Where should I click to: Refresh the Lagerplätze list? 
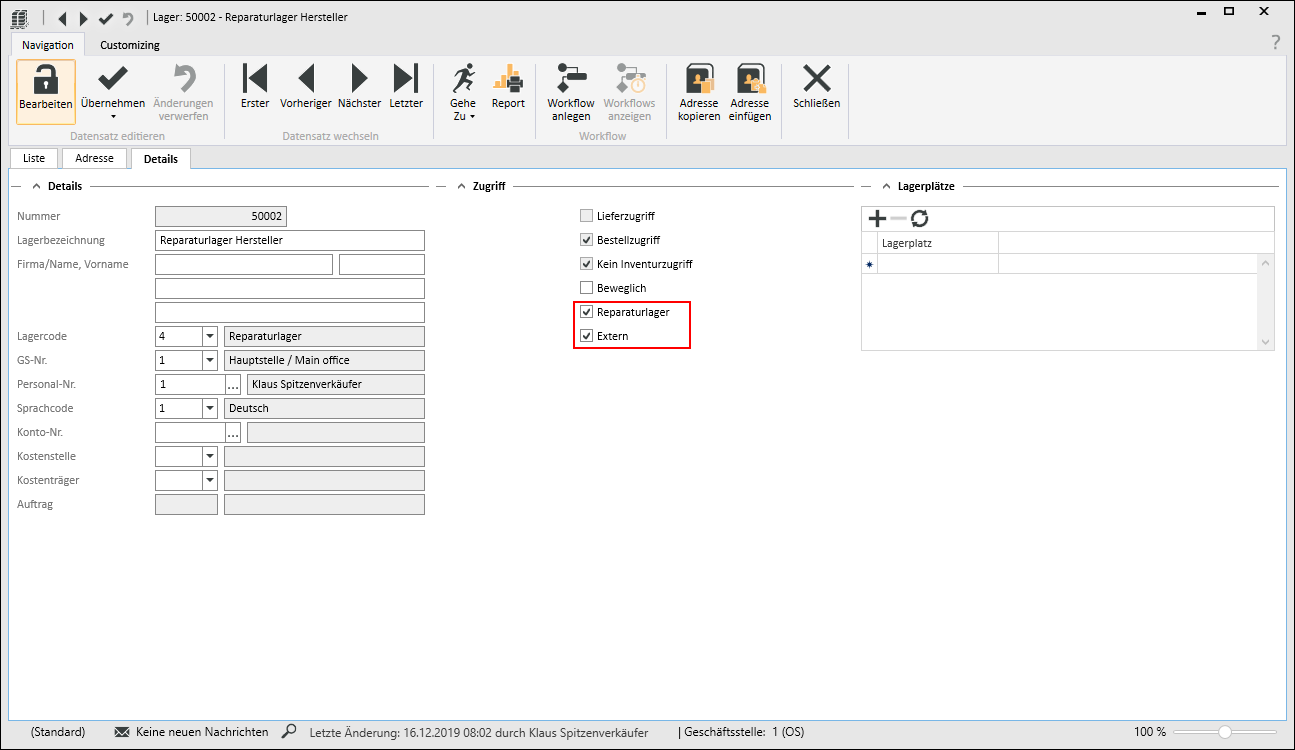tap(919, 219)
